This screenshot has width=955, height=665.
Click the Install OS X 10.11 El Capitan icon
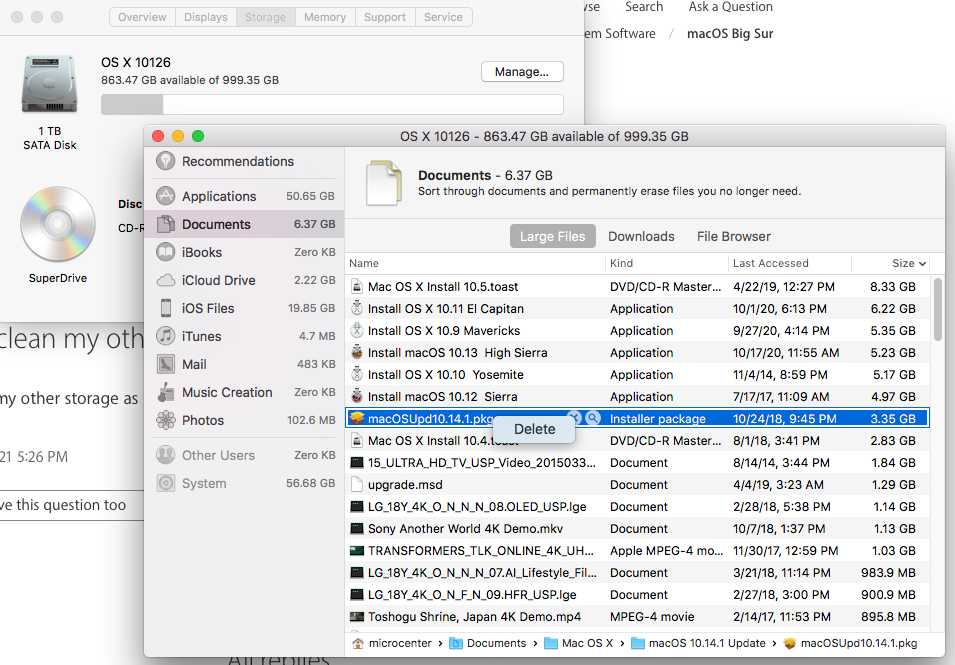coord(357,308)
